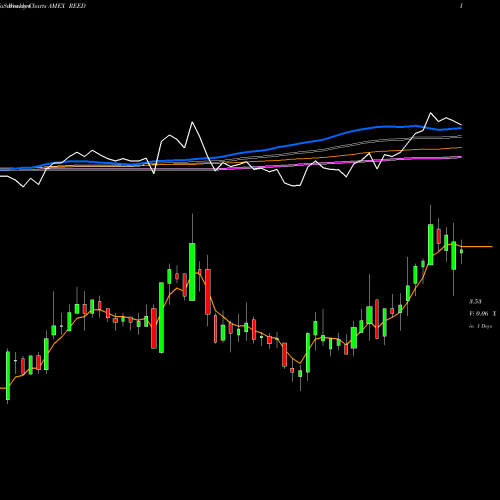Click the '3.53' price value
Viewport: 500px width, 500px height.
pyautogui.click(x=475, y=302)
